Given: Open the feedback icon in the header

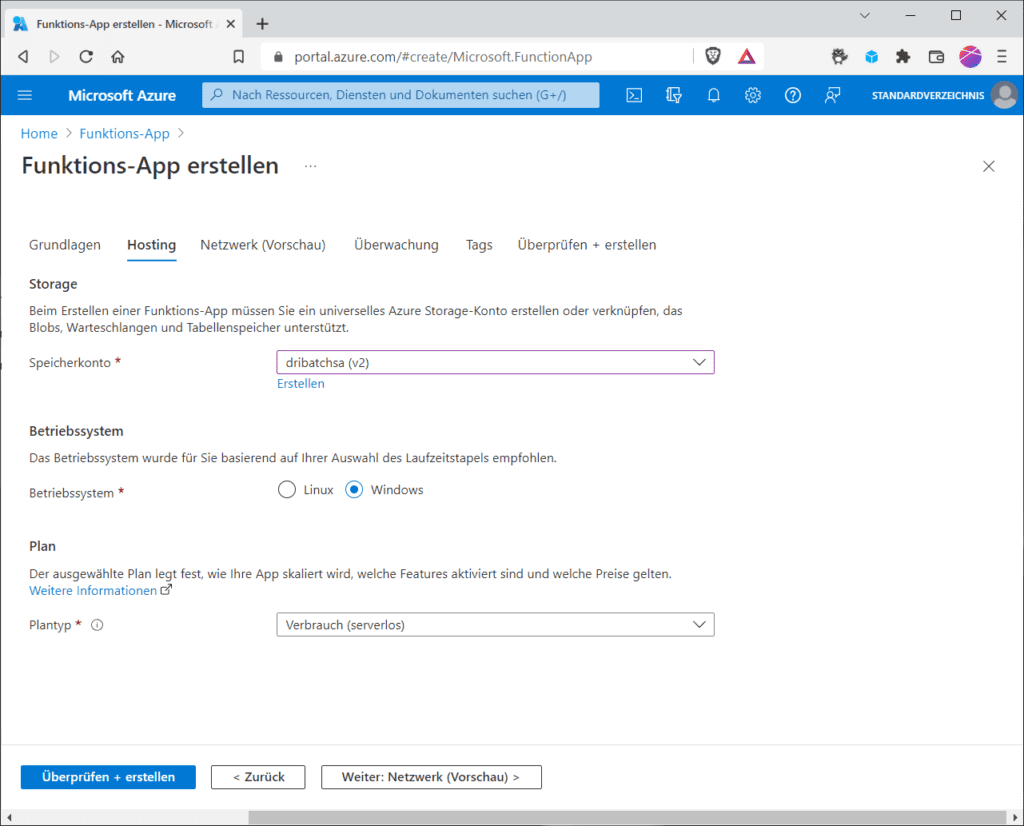Looking at the screenshot, I should [x=832, y=95].
